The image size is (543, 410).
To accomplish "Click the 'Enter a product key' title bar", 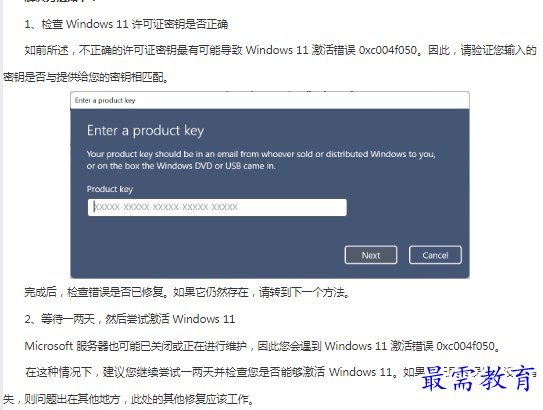I will pyautogui.click(x=270, y=100).
